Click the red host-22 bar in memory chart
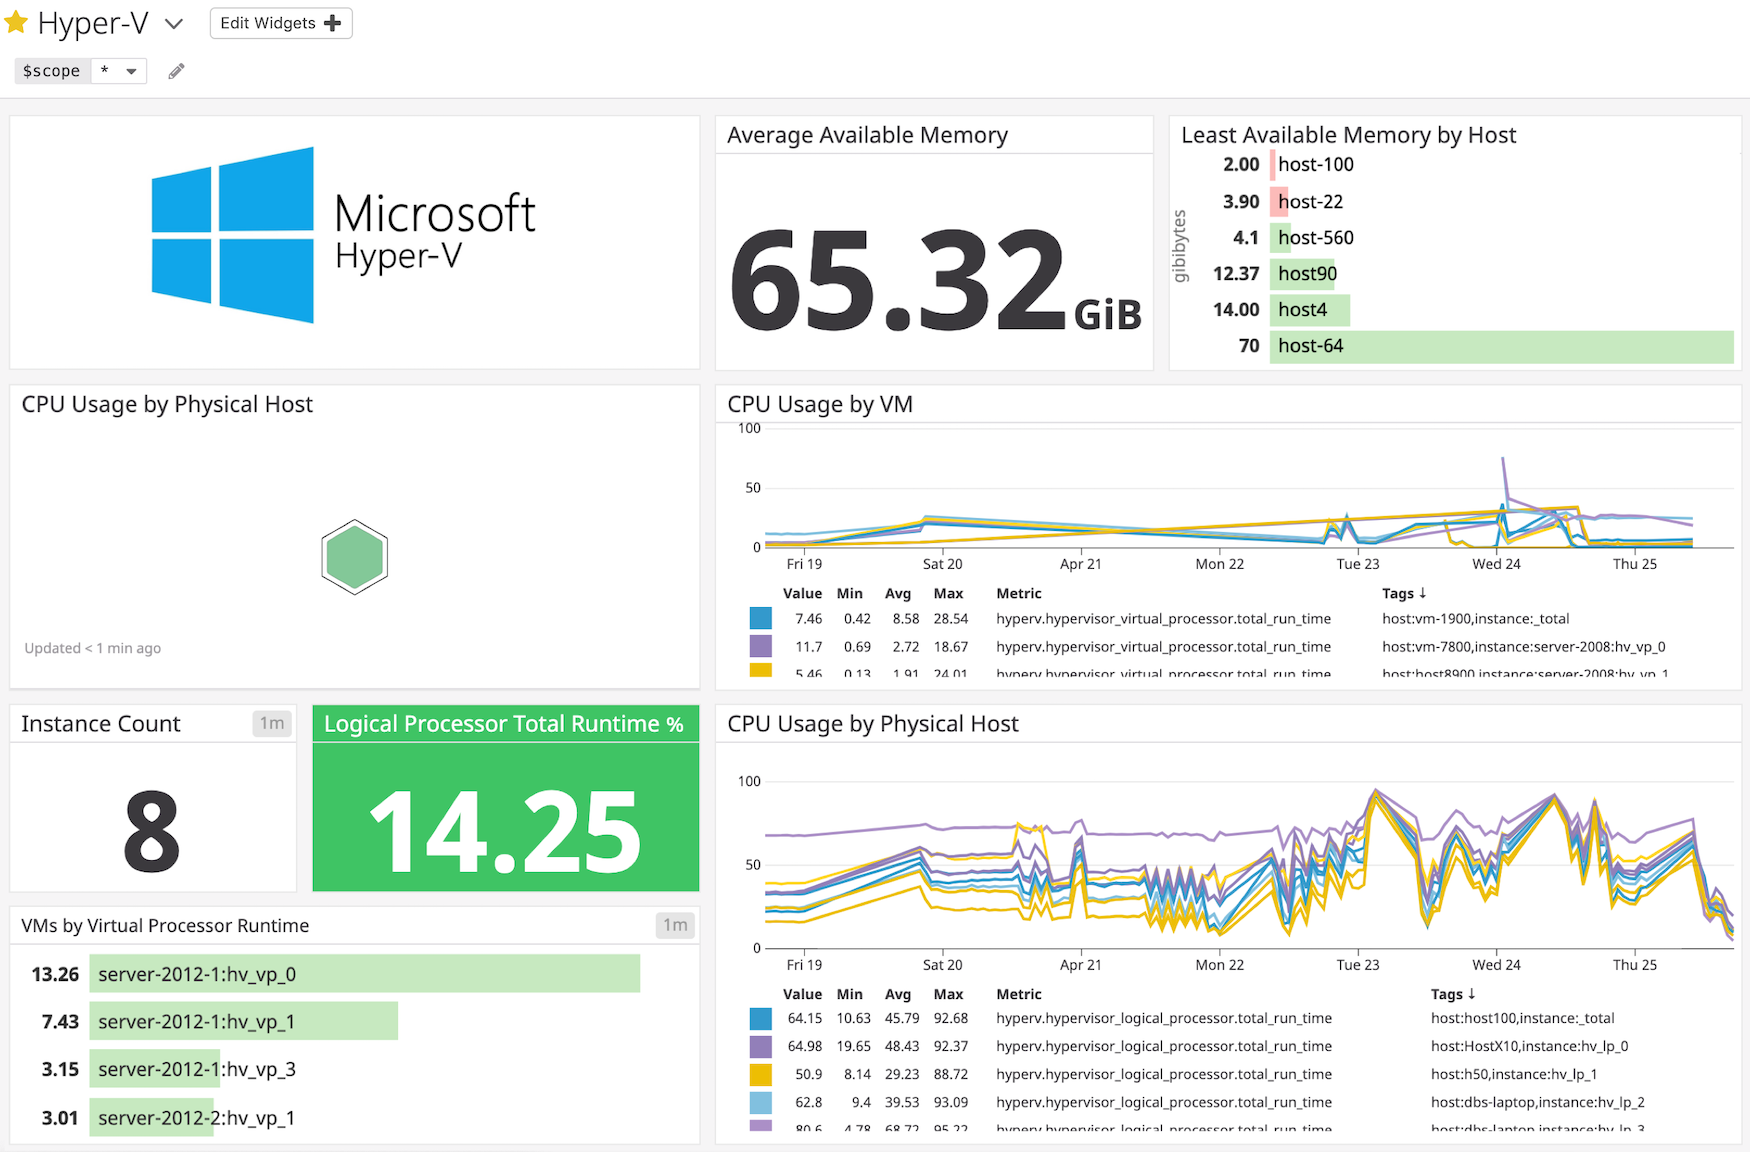This screenshot has height=1152, width=1750. tap(1278, 201)
